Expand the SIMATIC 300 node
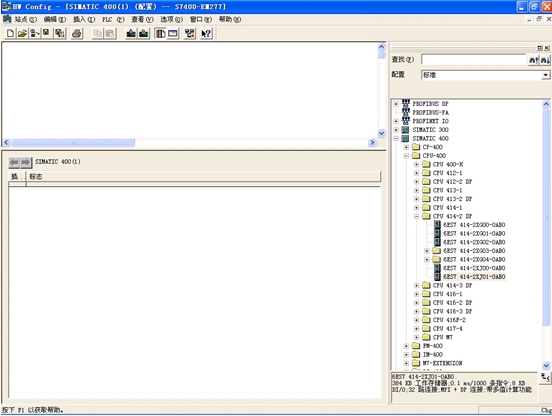 (x=396, y=130)
